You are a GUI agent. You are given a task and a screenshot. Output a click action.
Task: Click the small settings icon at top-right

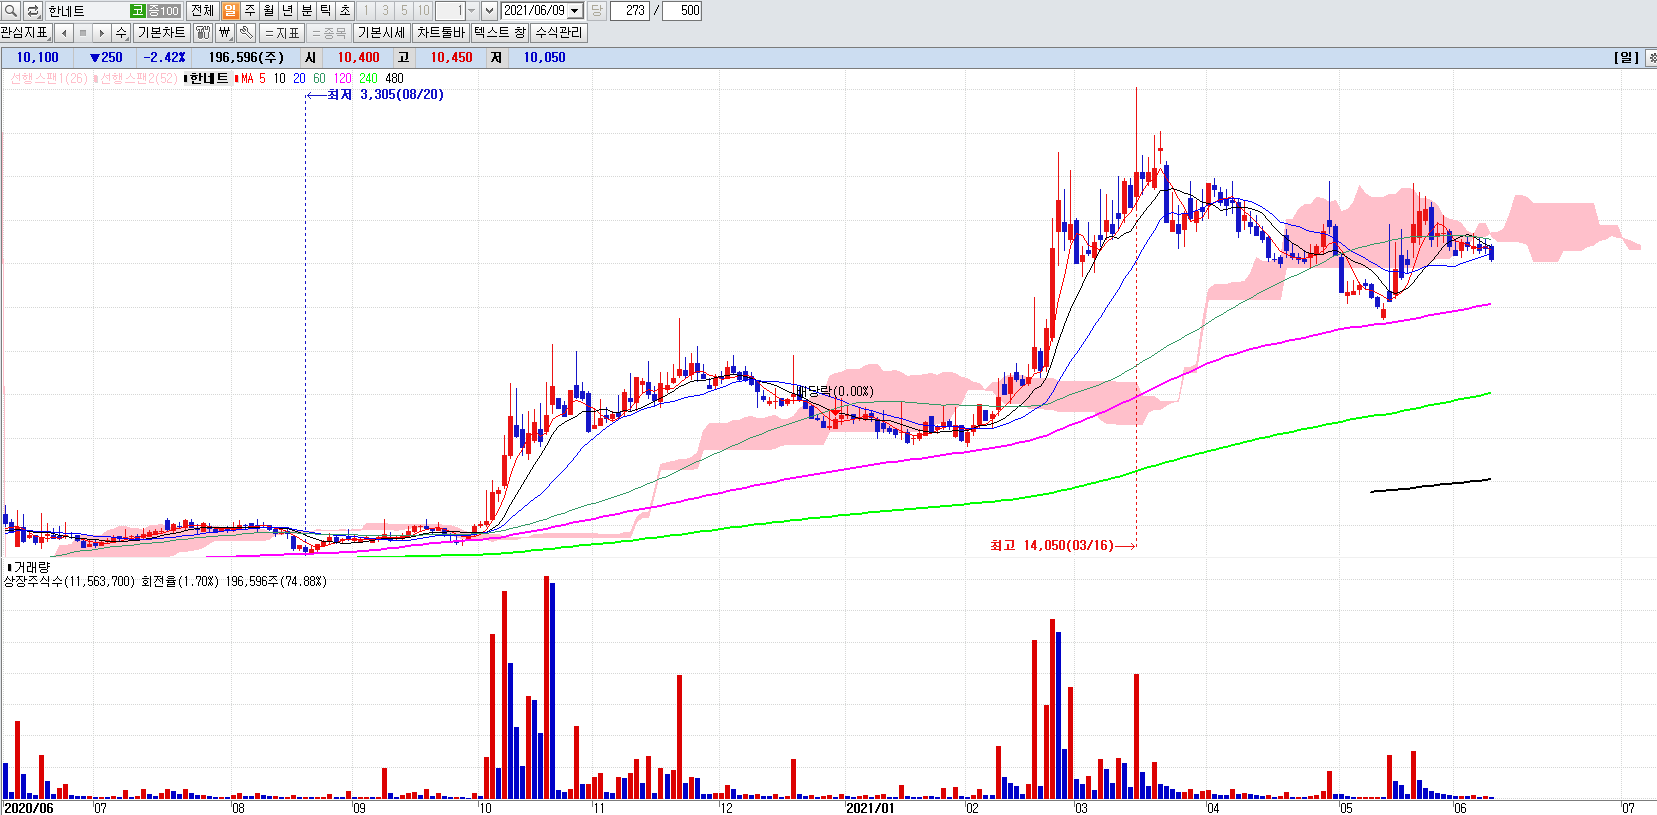(x=1651, y=58)
